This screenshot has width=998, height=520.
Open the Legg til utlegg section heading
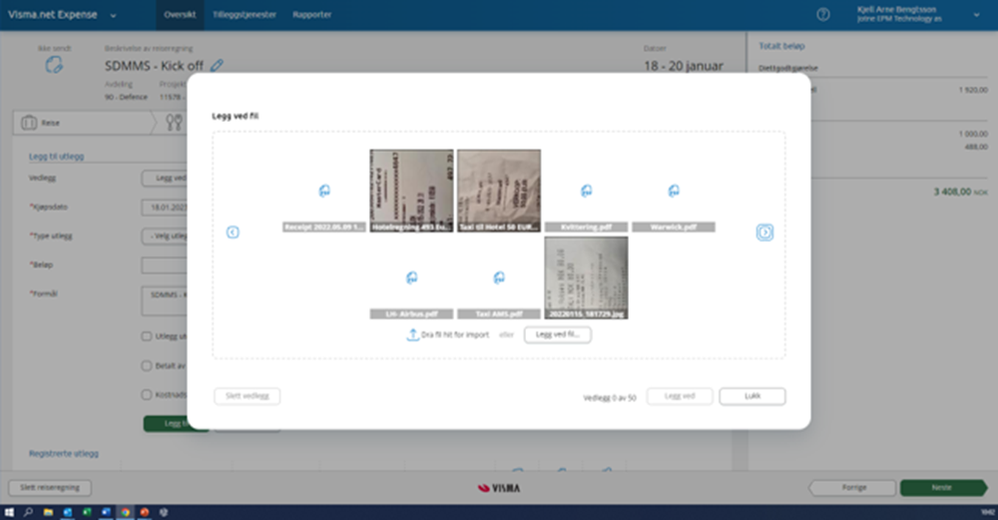[56, 156]
